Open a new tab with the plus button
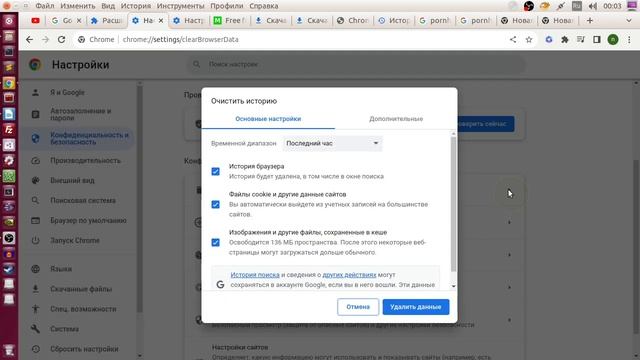 point(589,20)
